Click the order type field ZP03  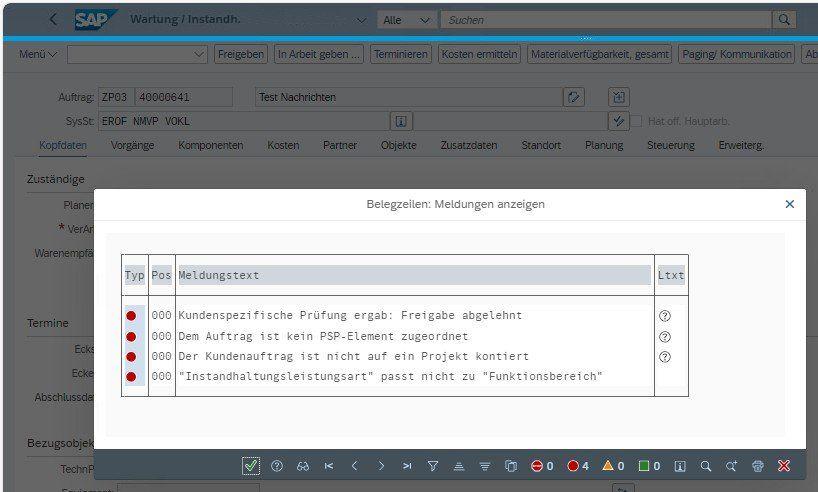click(x=116, y=97)
